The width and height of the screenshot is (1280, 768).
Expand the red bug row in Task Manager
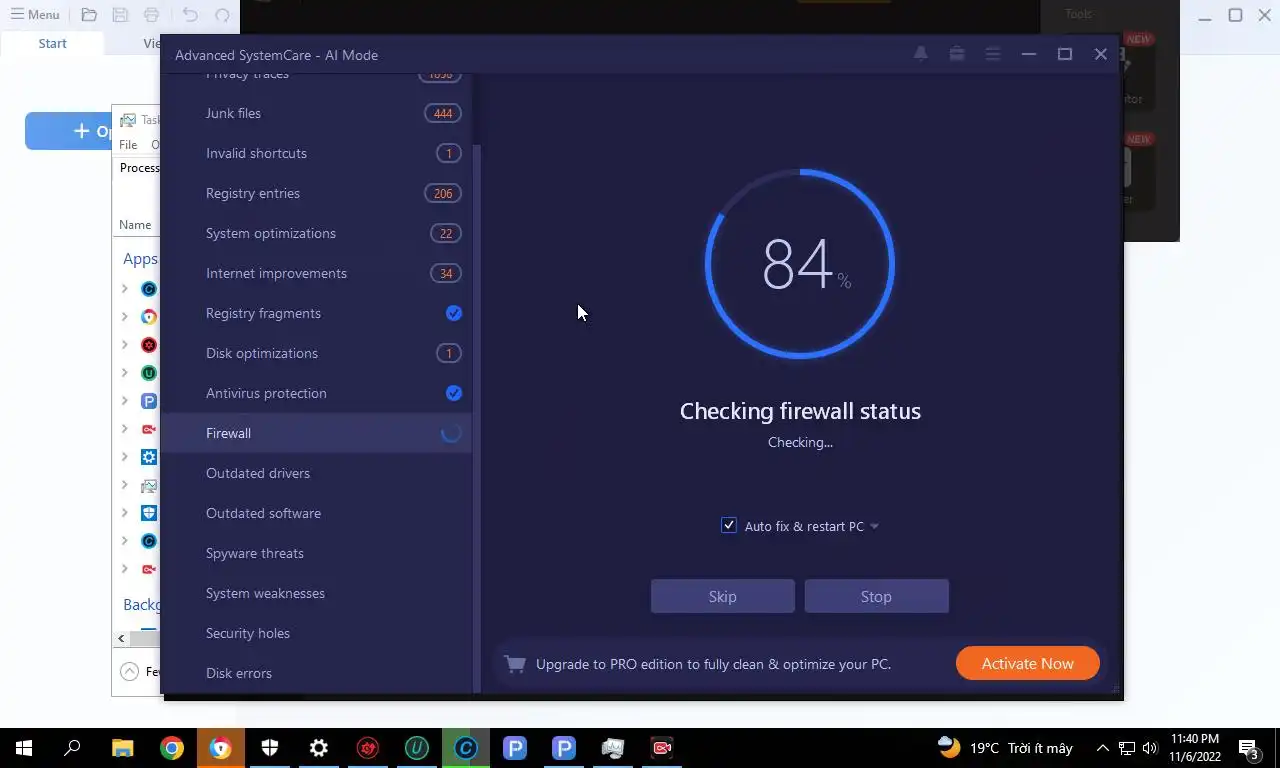[x=124, y=345]
